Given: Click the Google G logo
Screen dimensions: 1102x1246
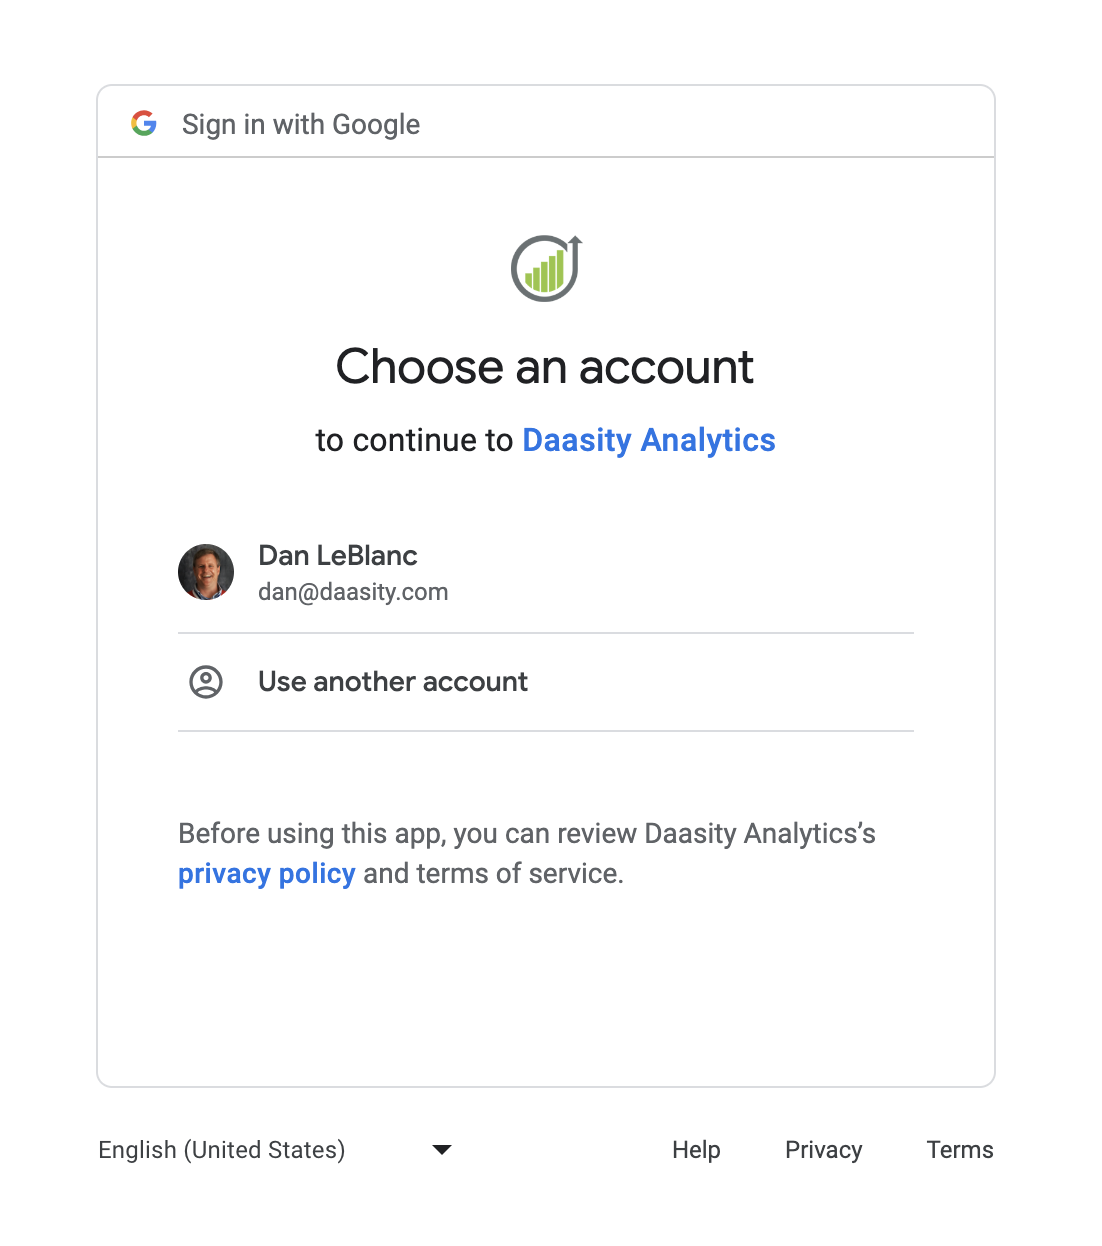Looking at the screenshot, I should coord(144,123).
